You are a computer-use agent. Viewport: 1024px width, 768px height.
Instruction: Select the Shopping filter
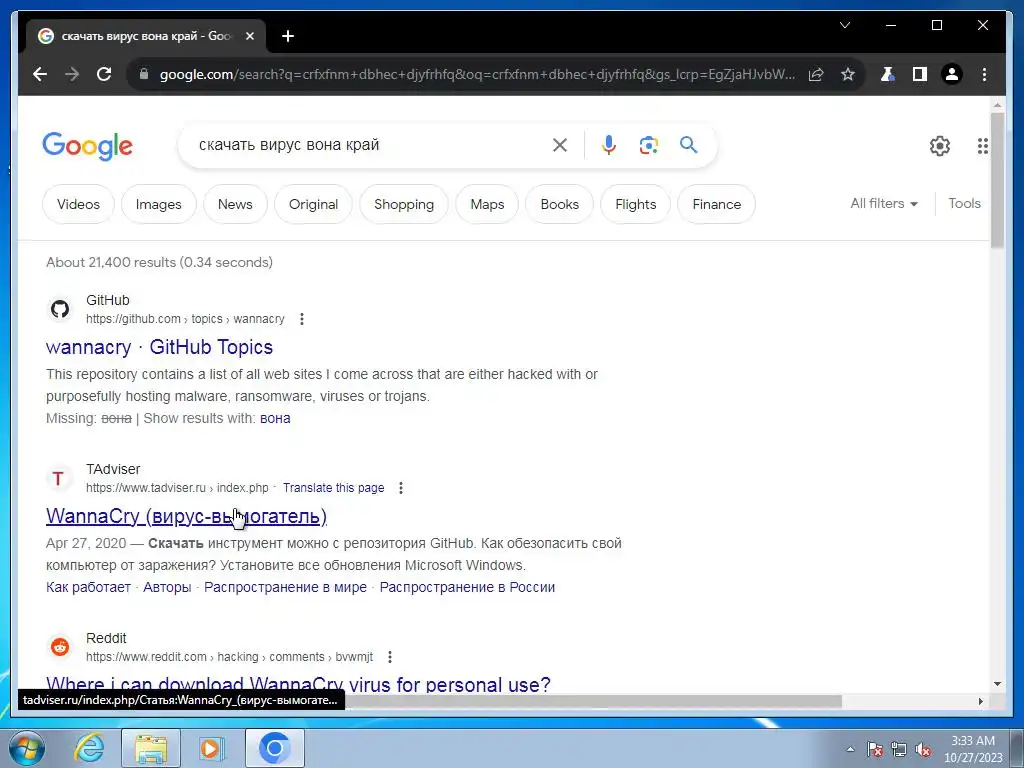404,204
